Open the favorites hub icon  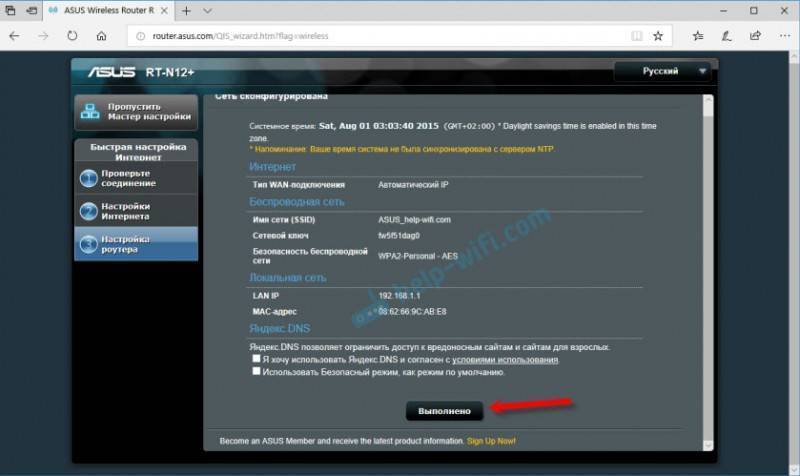coord(698,36)
